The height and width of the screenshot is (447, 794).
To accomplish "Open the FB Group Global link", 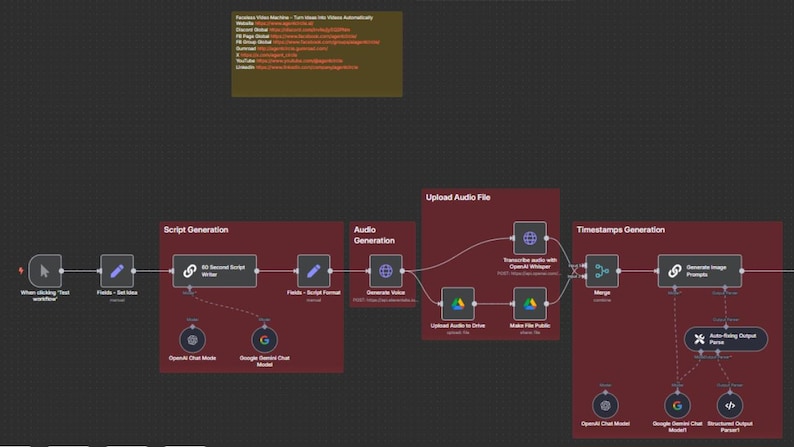I will coord(326,42).
